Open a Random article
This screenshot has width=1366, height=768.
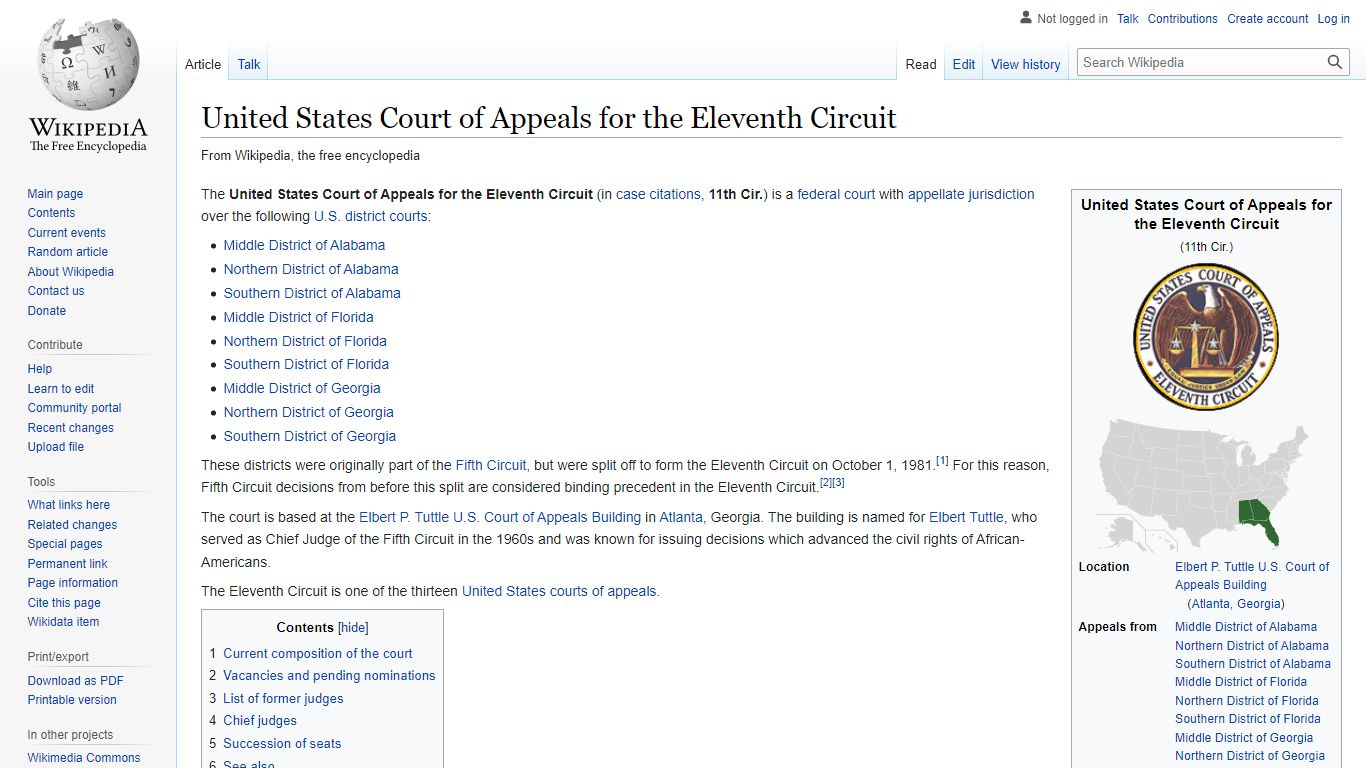coord(68,252)
